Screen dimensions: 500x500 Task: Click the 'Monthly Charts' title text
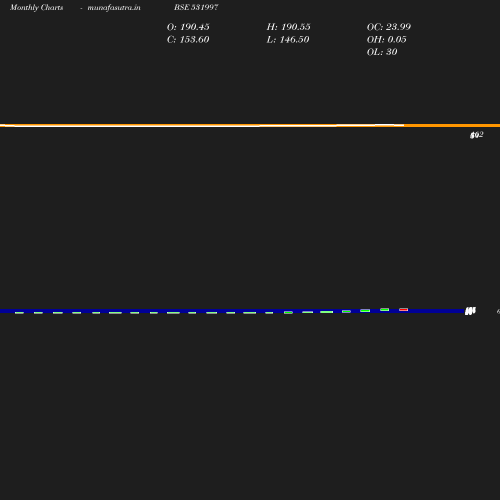pos(37,7)
